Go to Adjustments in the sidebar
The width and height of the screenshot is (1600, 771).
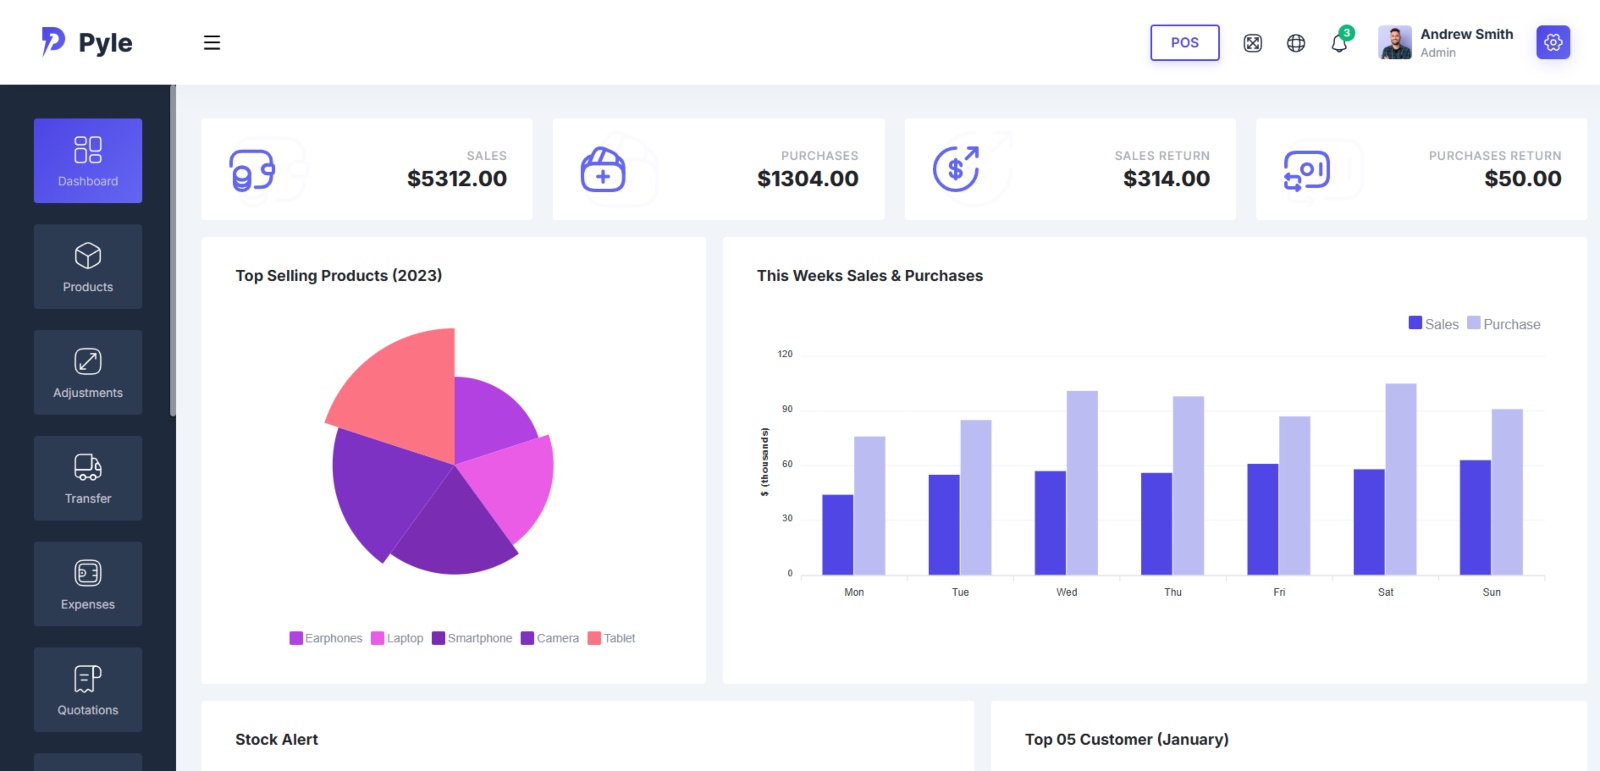tap(88, 373)
